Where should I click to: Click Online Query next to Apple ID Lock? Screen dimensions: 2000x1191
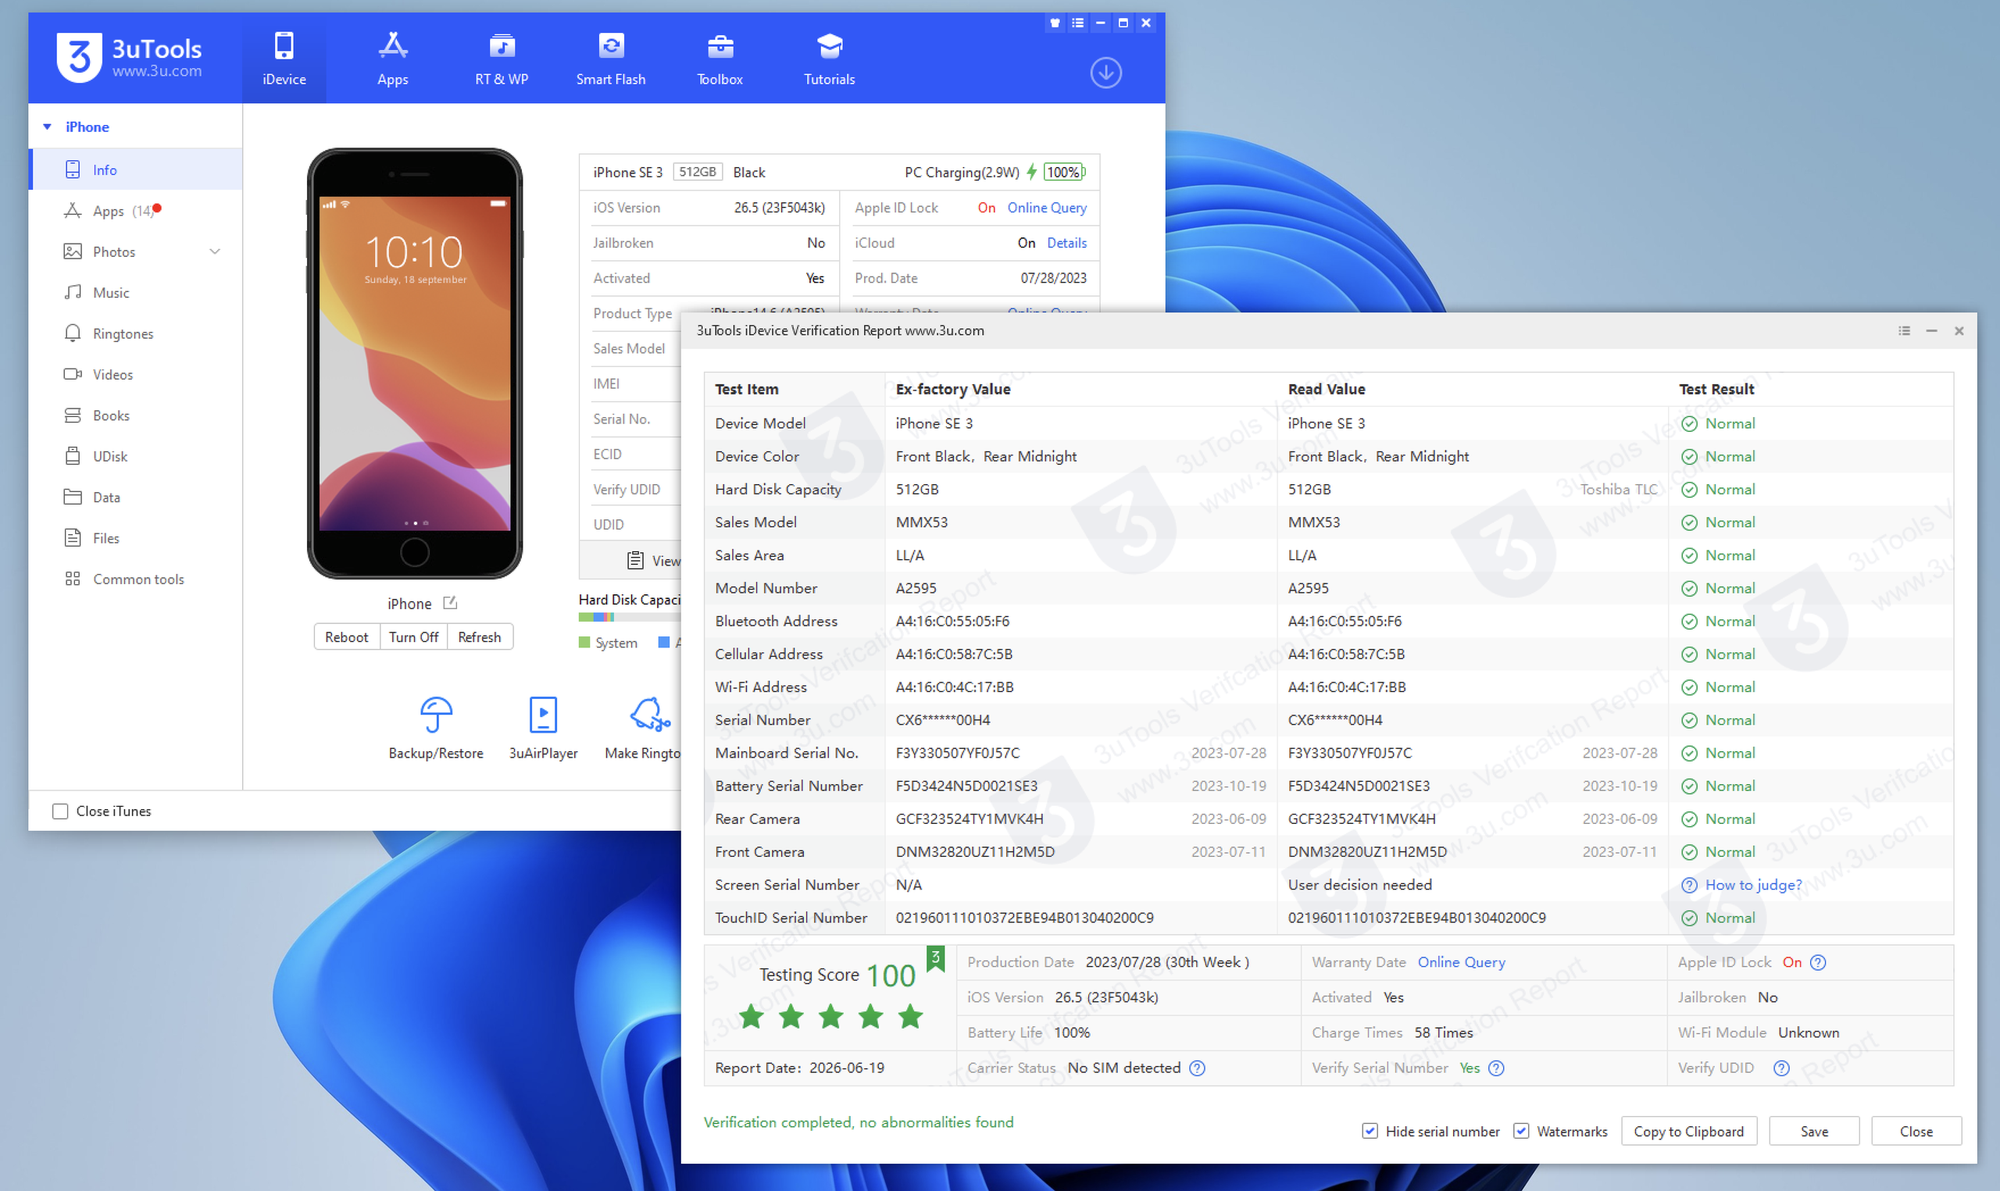point(1047,208)
